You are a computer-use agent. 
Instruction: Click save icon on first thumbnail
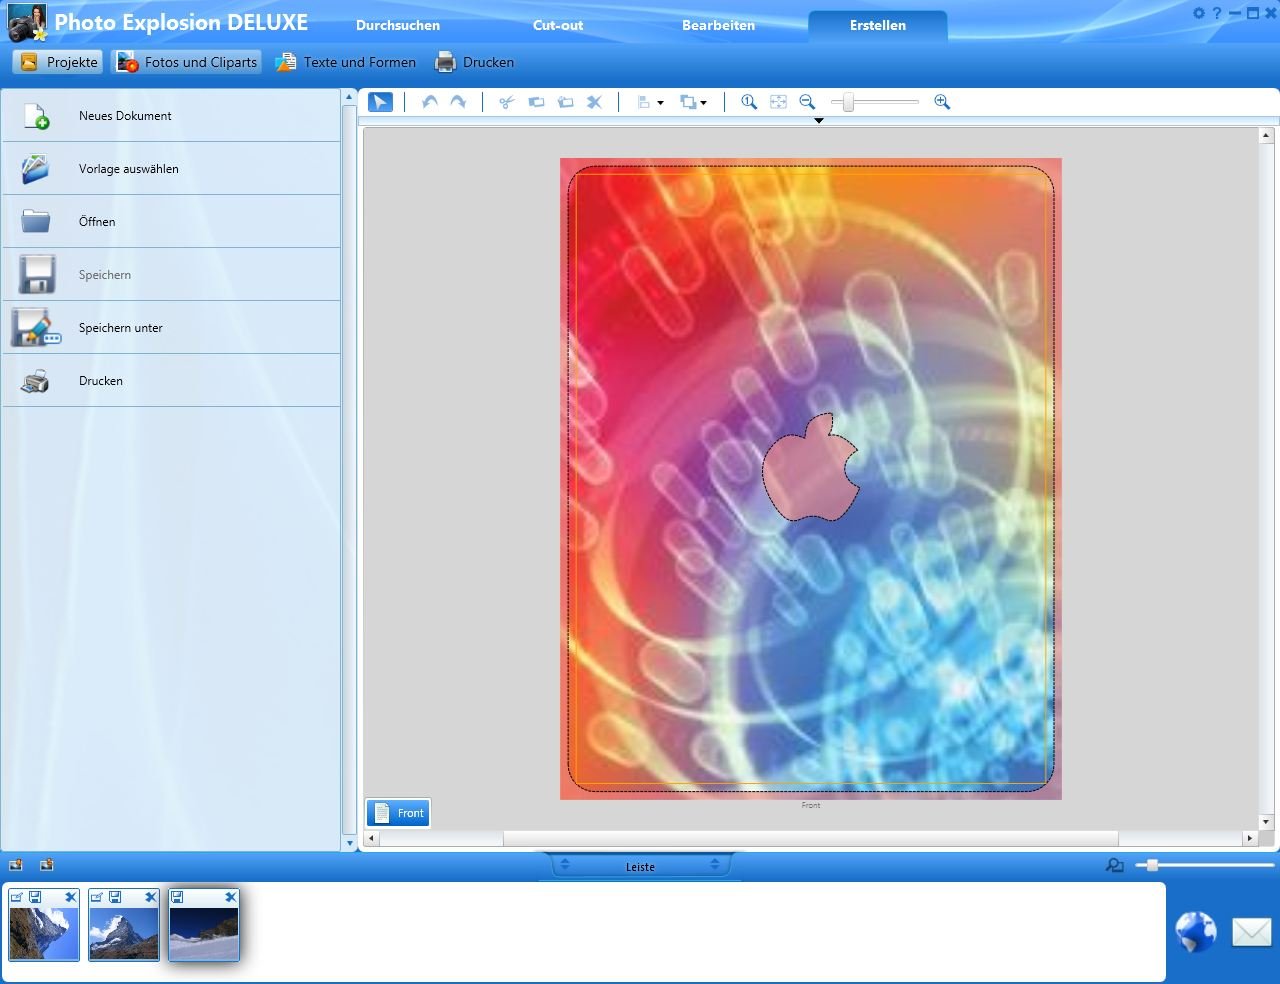point(35,897)
